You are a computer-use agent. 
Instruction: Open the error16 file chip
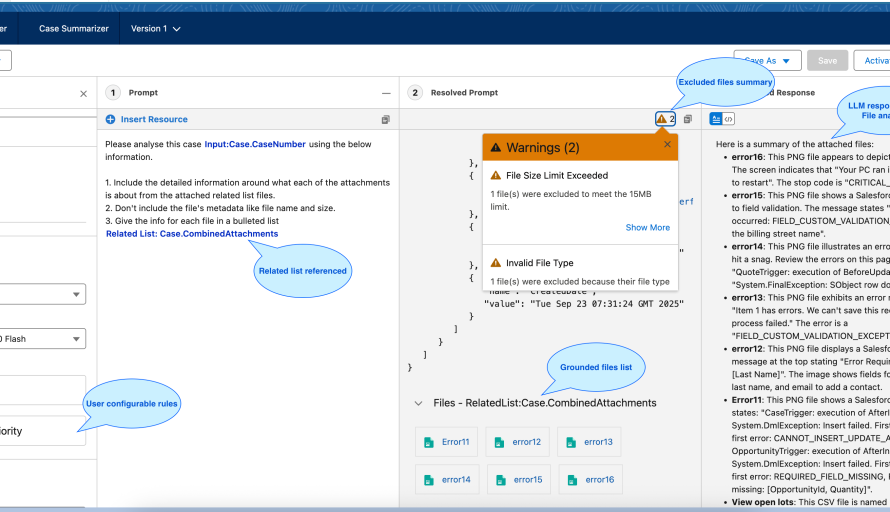coord(591,480)
